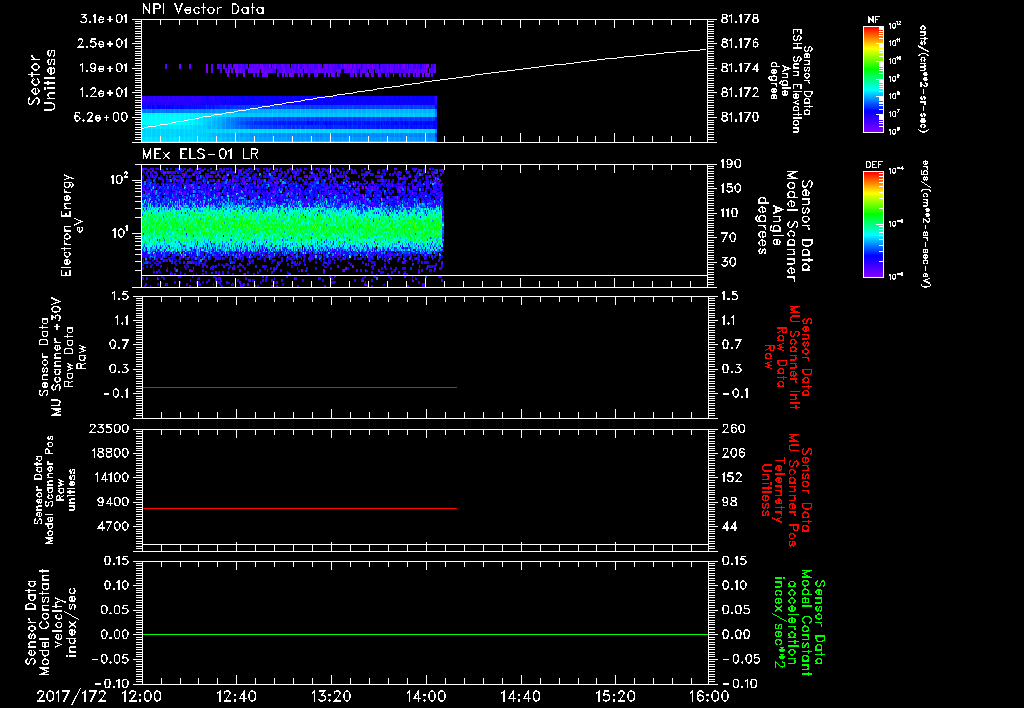Click the 3.1e+01 tick label
Viewport: 1024px width, 708px height.
pos(103,19)
